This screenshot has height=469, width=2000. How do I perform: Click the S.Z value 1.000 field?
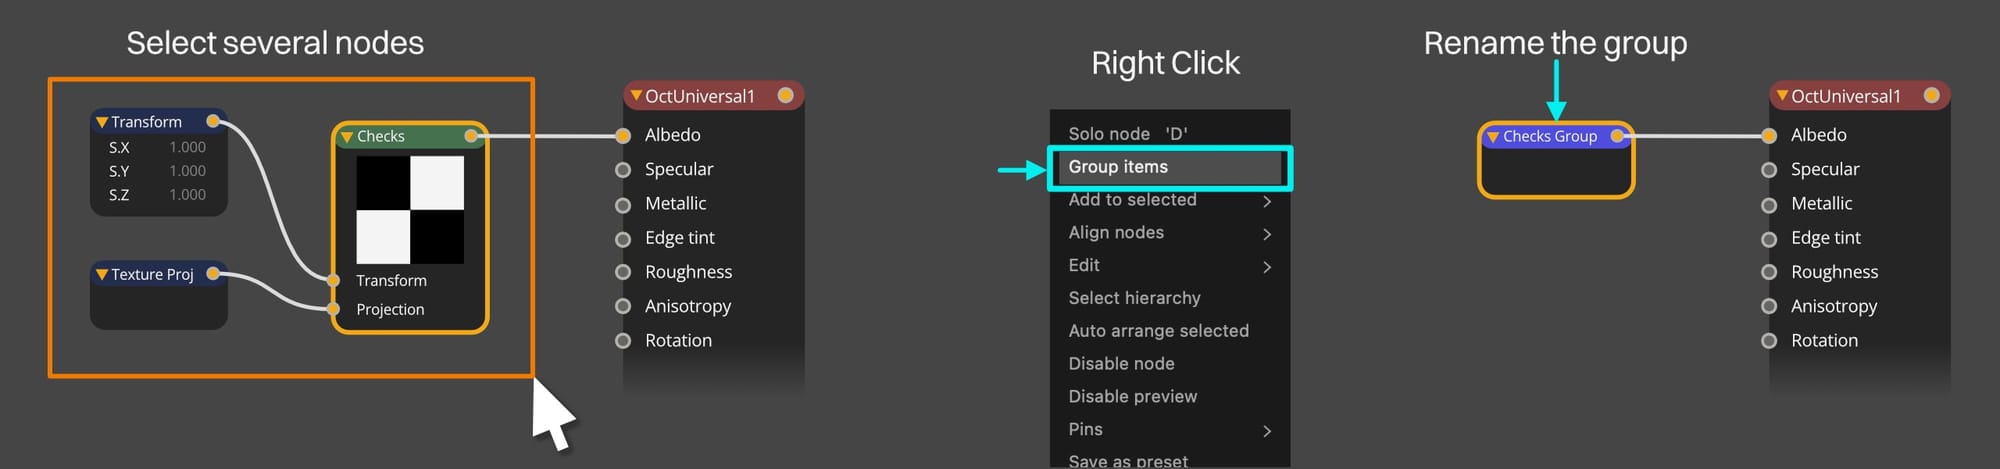[187, 195]
